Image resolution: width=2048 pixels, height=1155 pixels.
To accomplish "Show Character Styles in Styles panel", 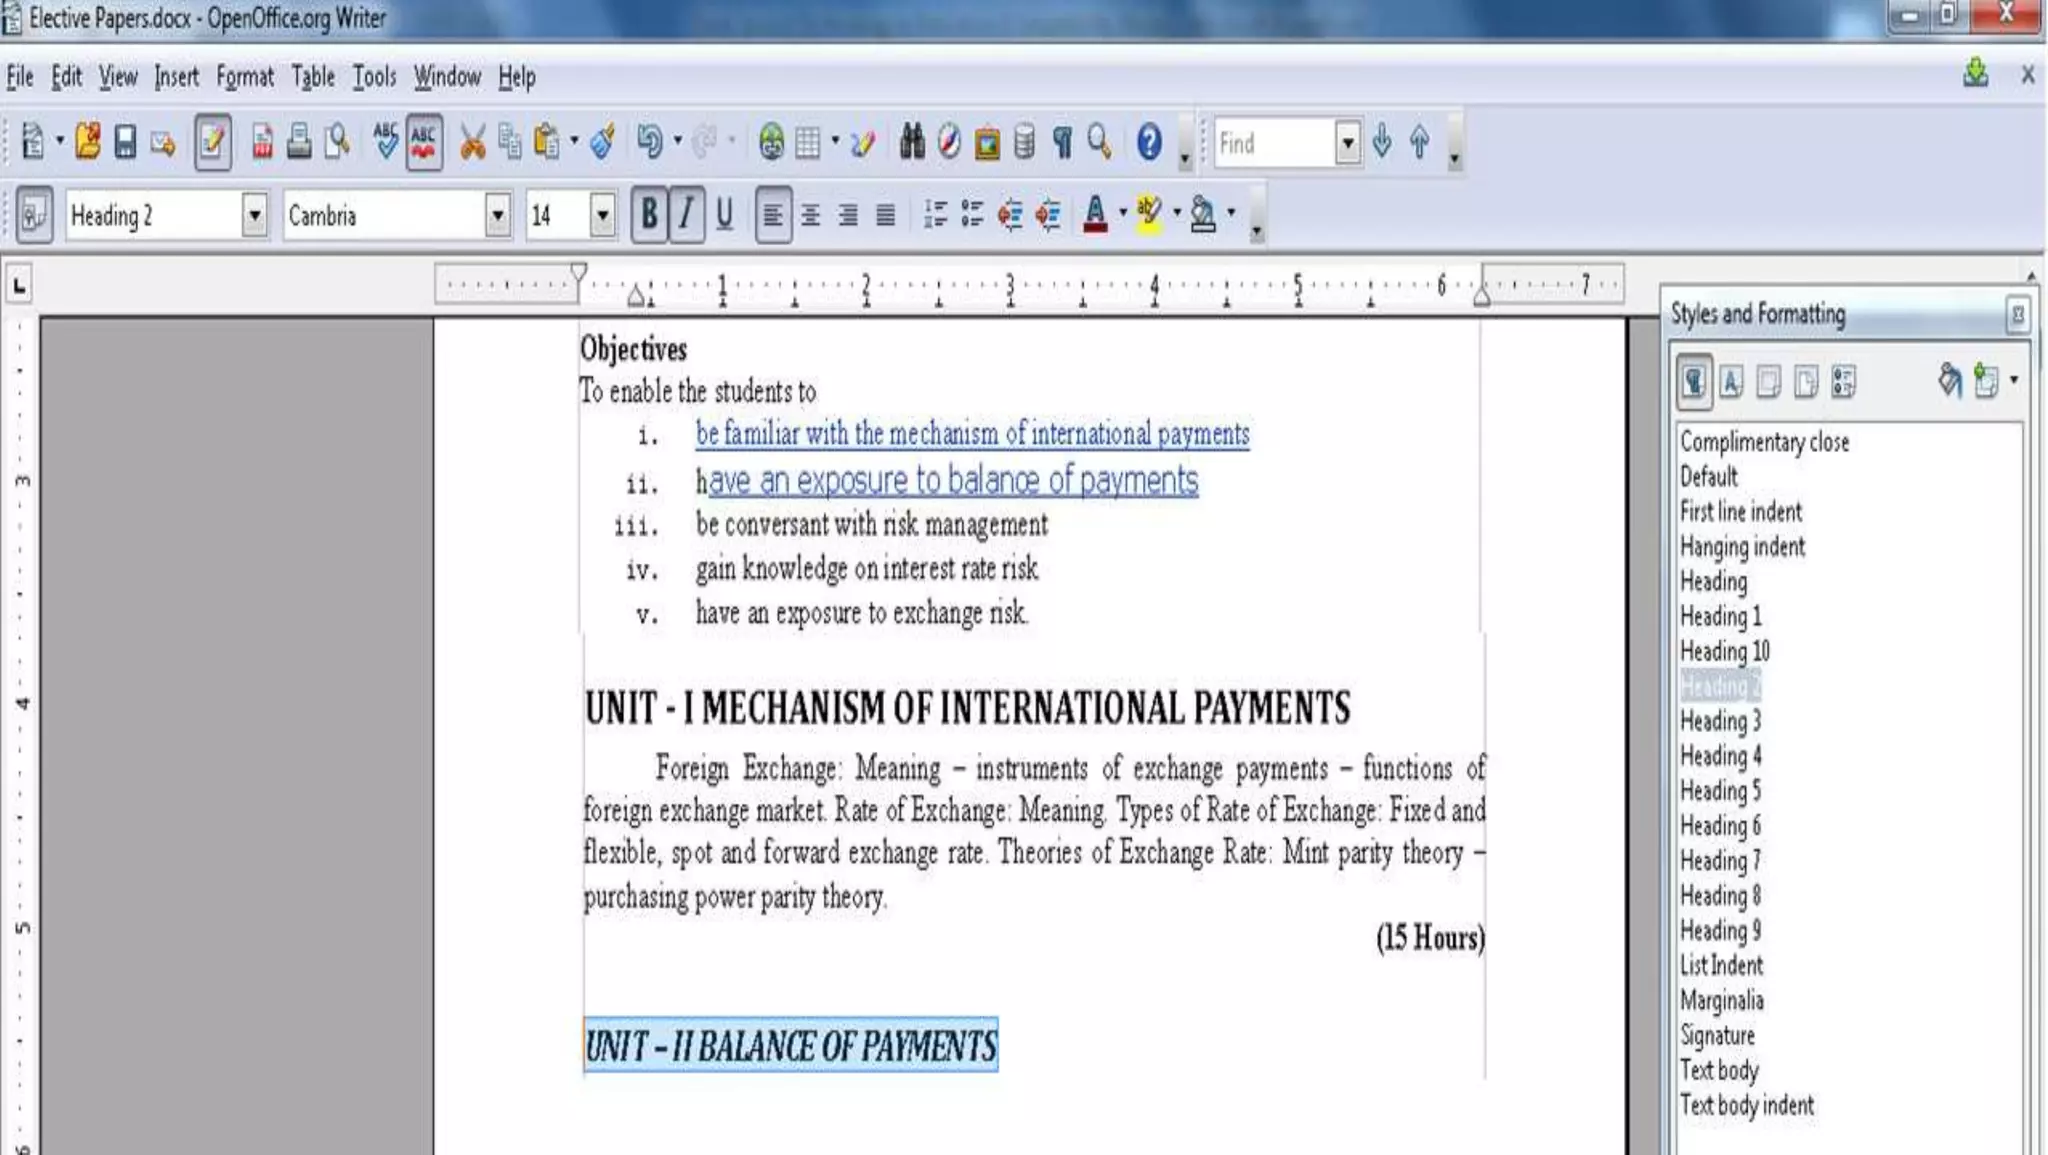I will click(1731, 381).
